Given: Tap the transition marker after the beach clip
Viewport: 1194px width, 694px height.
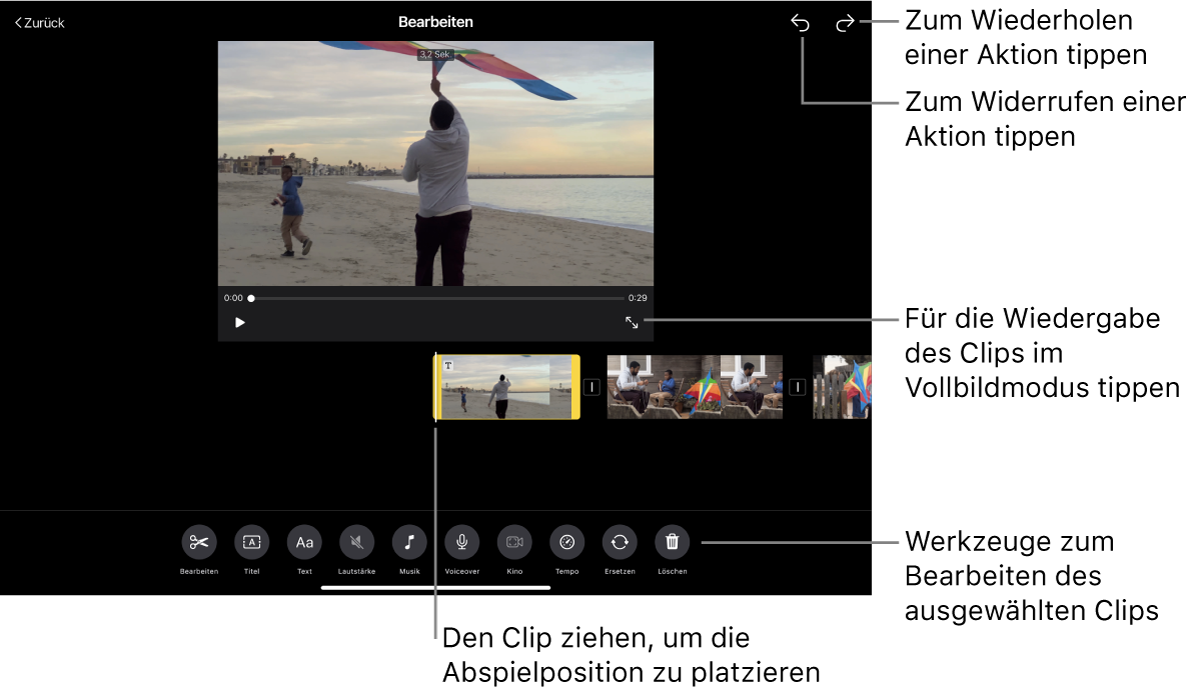Looking at the screenshot, I should [x=592, y=387].
